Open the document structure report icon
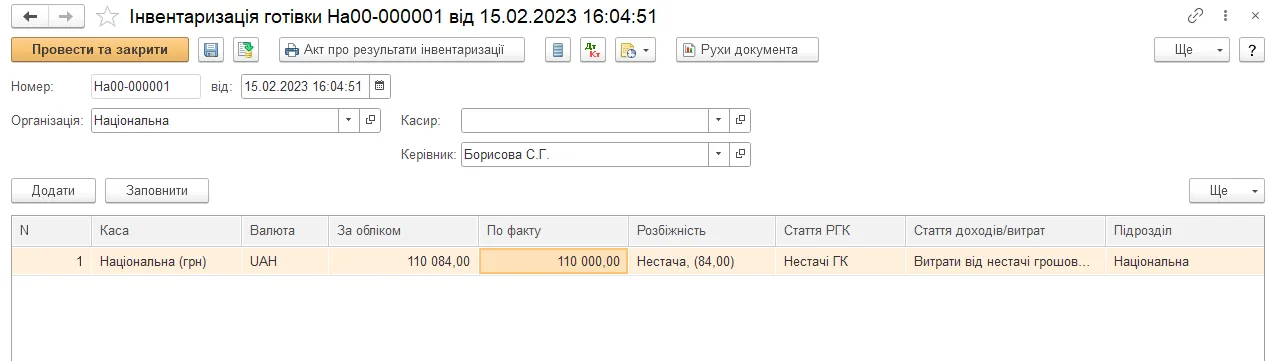 click(559, 50)
